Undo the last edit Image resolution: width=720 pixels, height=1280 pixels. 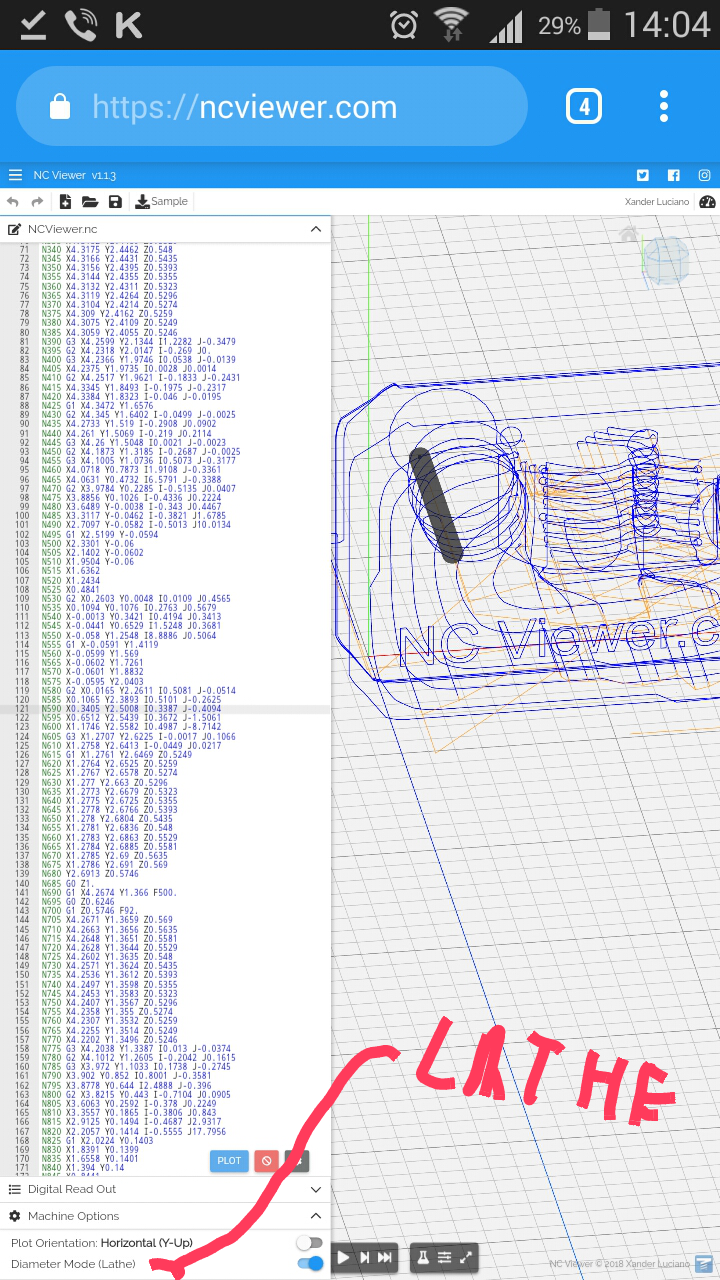coord(13,202)
